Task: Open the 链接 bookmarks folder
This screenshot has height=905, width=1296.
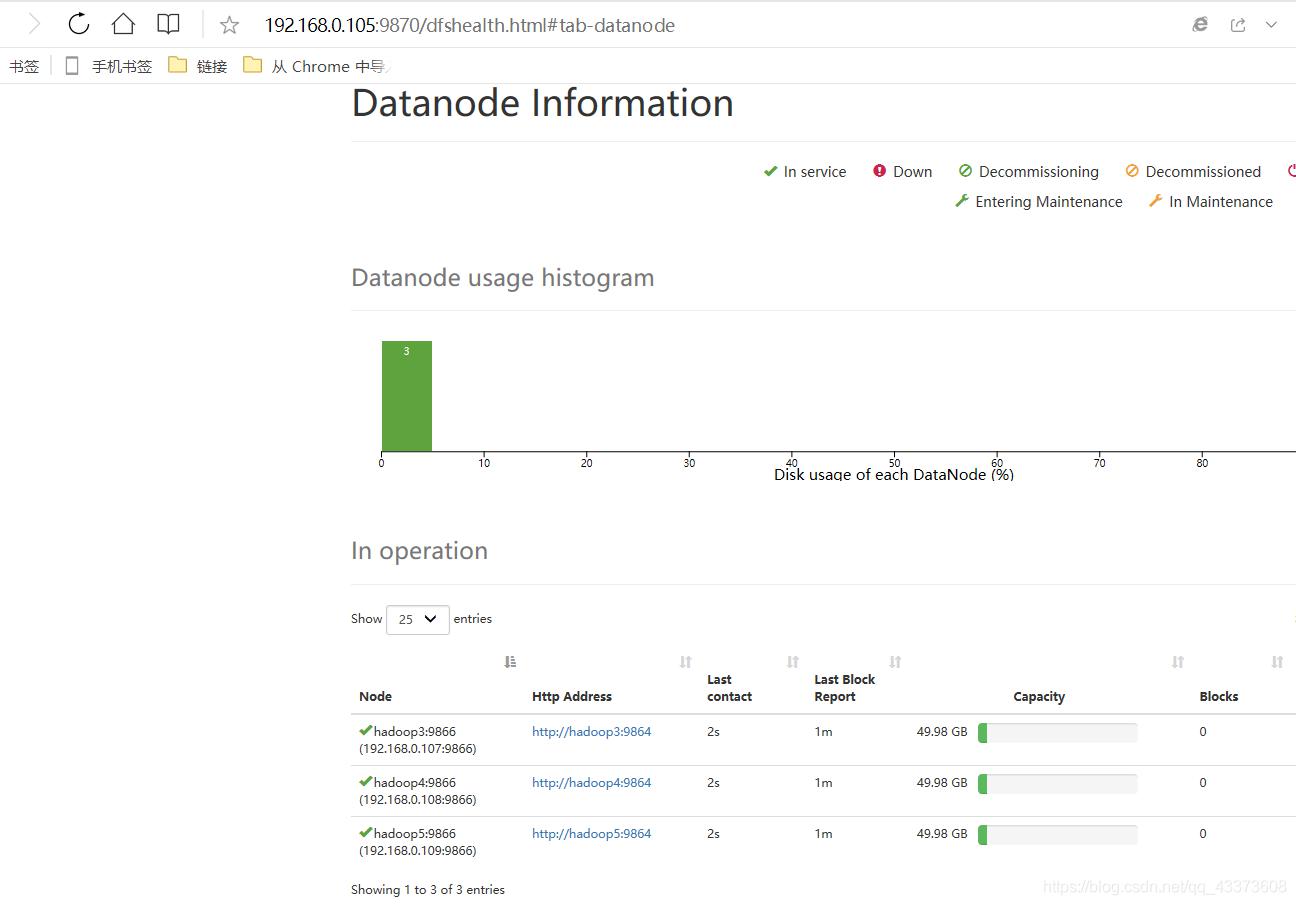Action: (198, 66)
